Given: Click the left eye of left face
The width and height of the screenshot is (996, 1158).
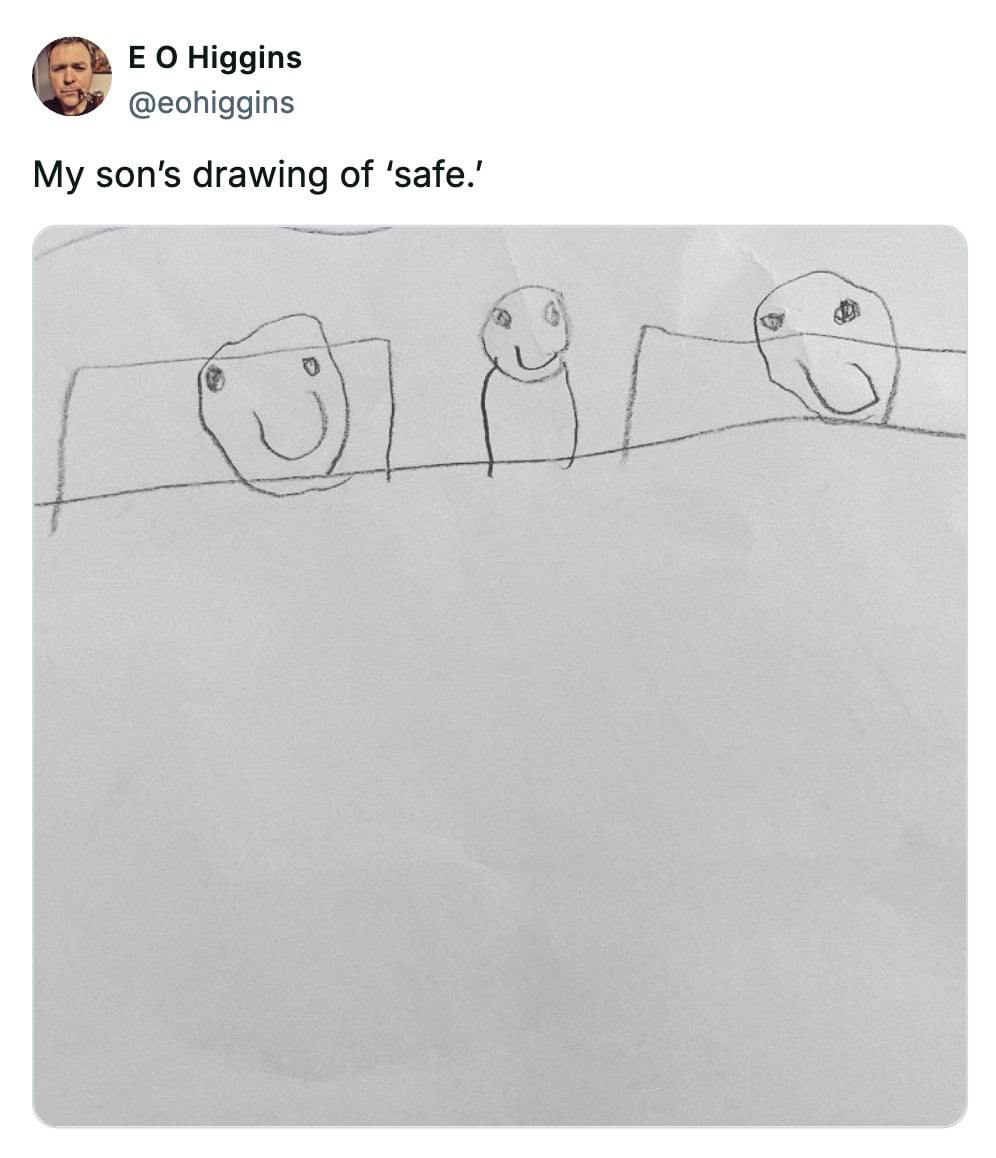Looking at the screenshot, I should (x=215, y=378).
